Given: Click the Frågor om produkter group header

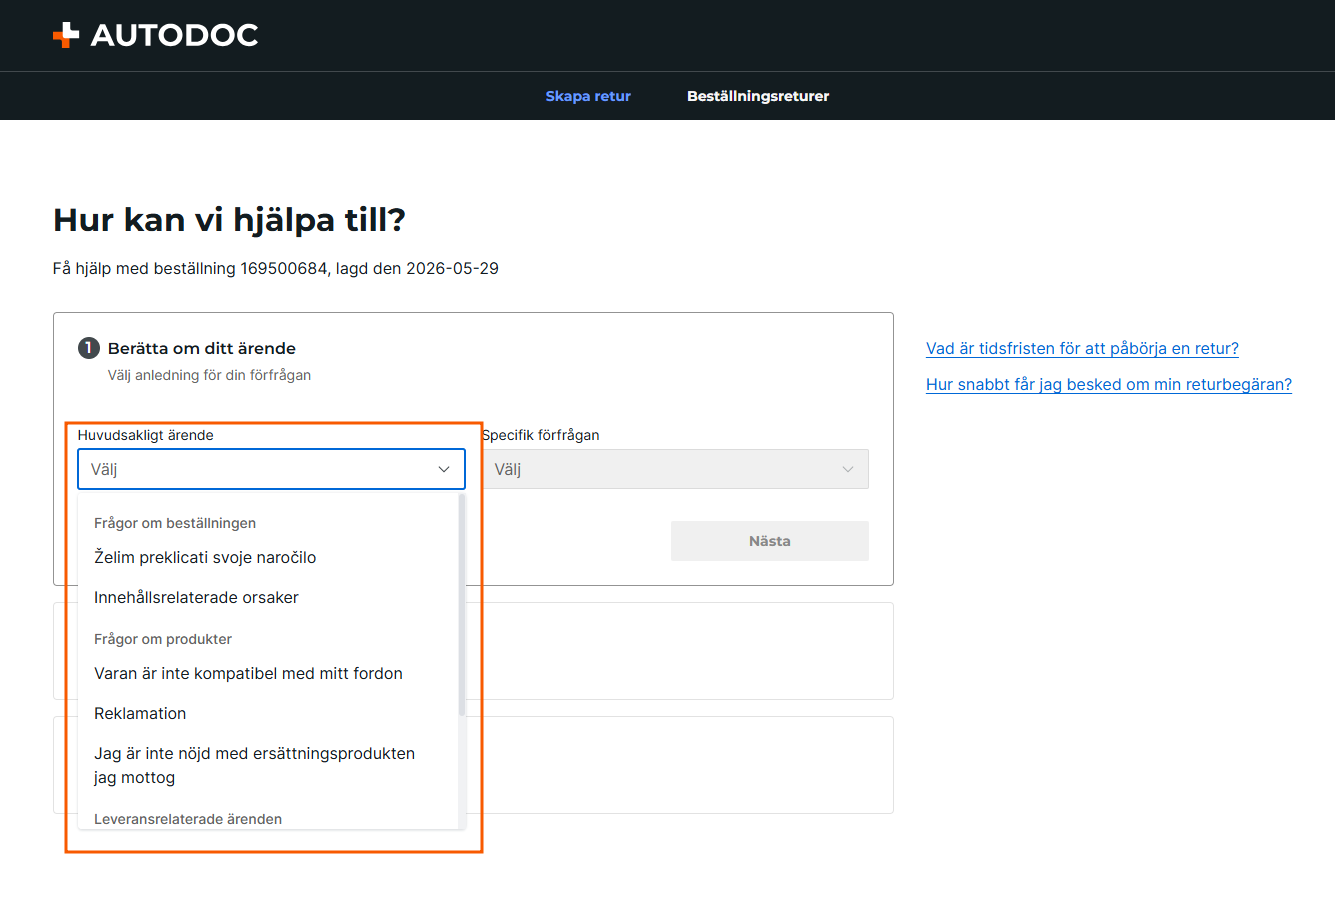Looking at the screenshot, I should tap(163, 639).
